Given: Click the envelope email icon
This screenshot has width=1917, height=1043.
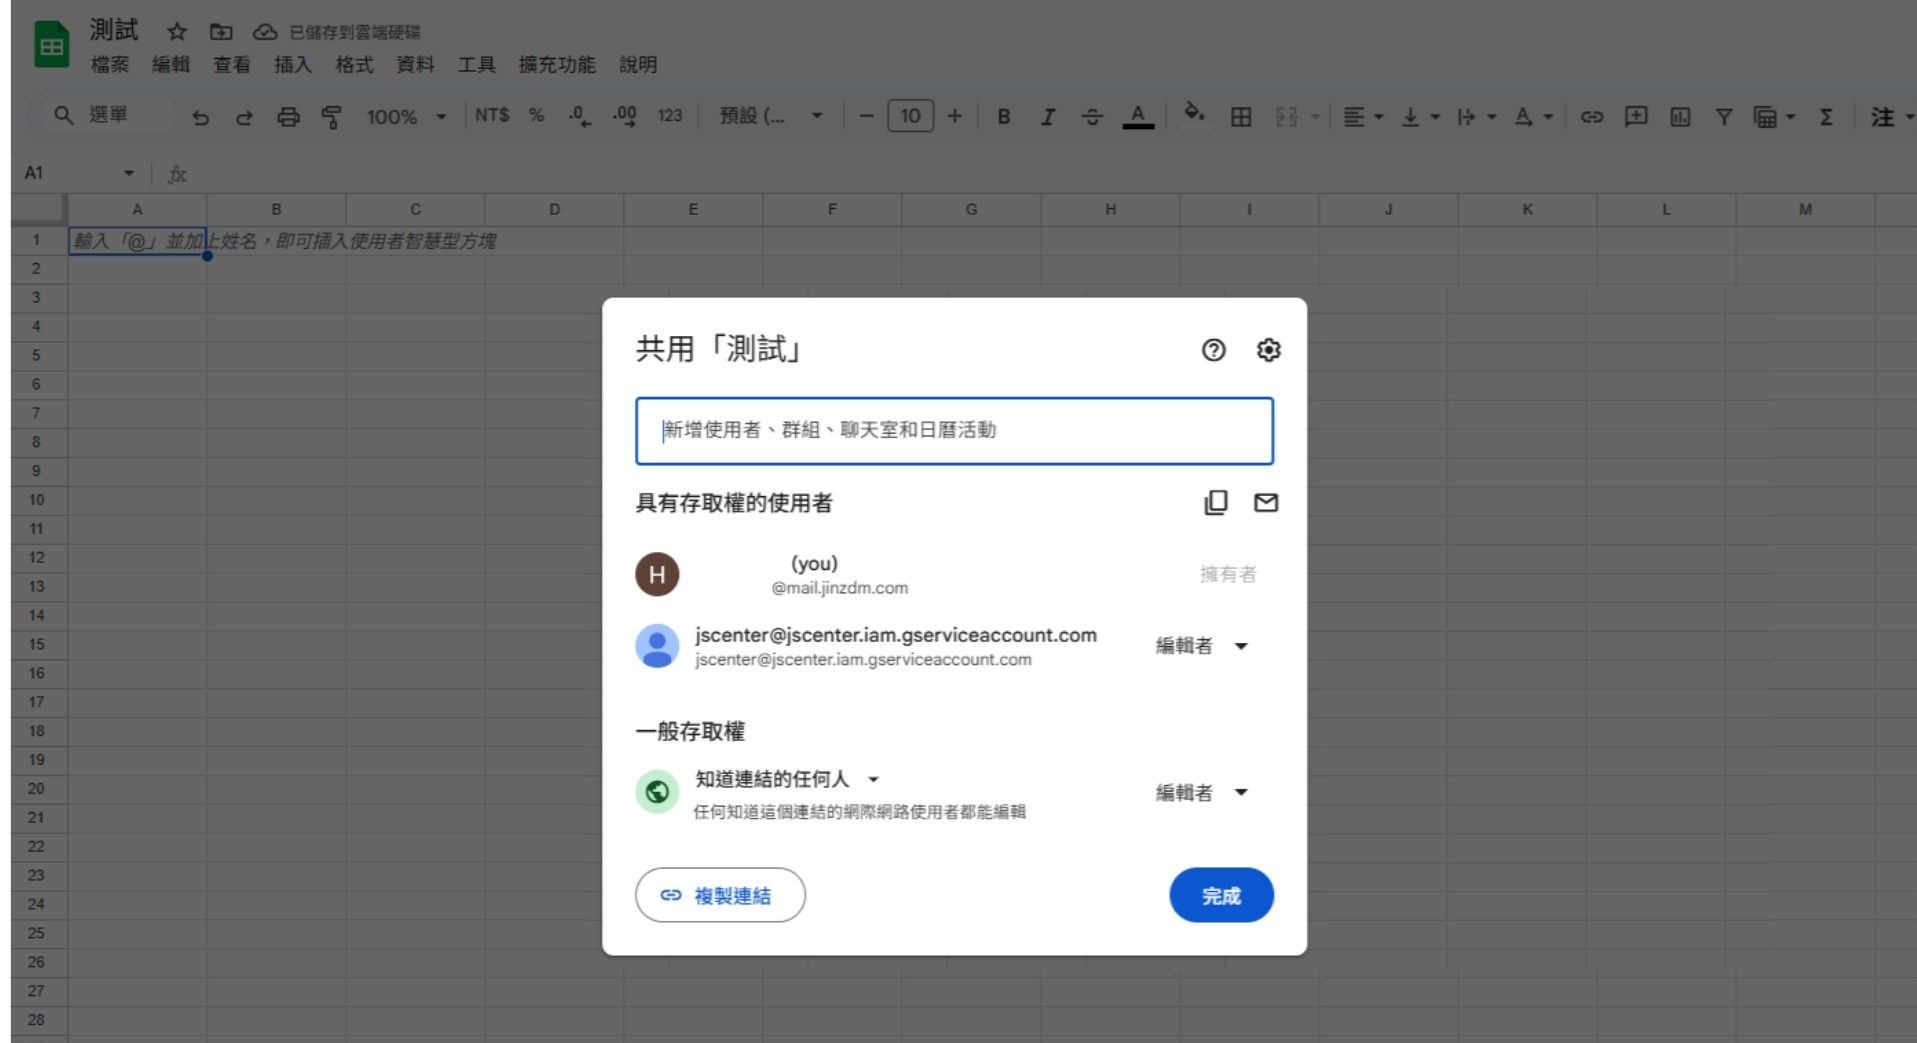Looking at the screenshot, I should [1266, 502].
